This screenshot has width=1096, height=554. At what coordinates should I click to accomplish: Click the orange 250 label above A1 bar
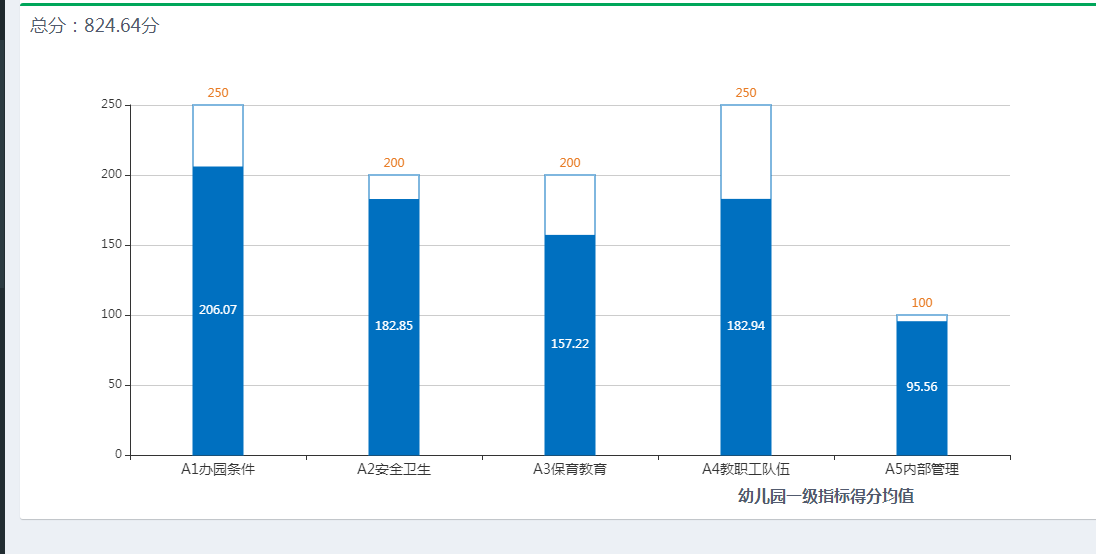click(218, 93)
